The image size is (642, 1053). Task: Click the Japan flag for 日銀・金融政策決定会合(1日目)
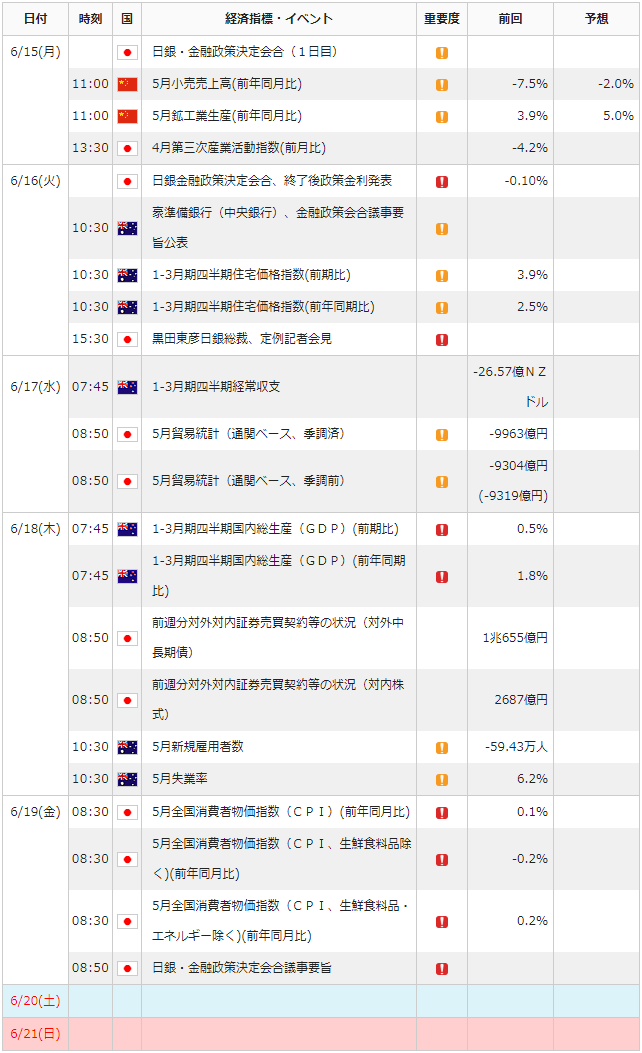pyautogui.click(x=127, y=52)
